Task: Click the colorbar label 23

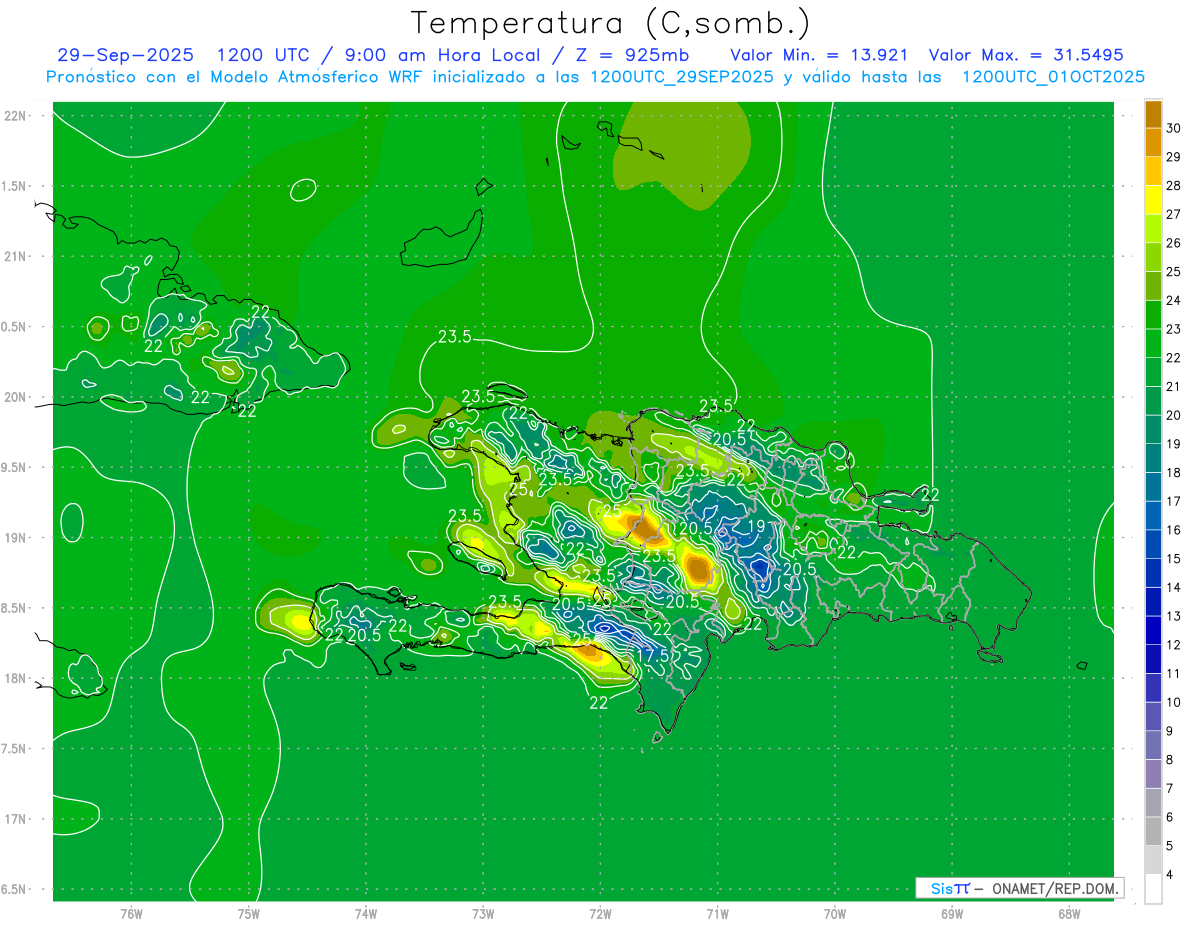Action: [1173, 329]
